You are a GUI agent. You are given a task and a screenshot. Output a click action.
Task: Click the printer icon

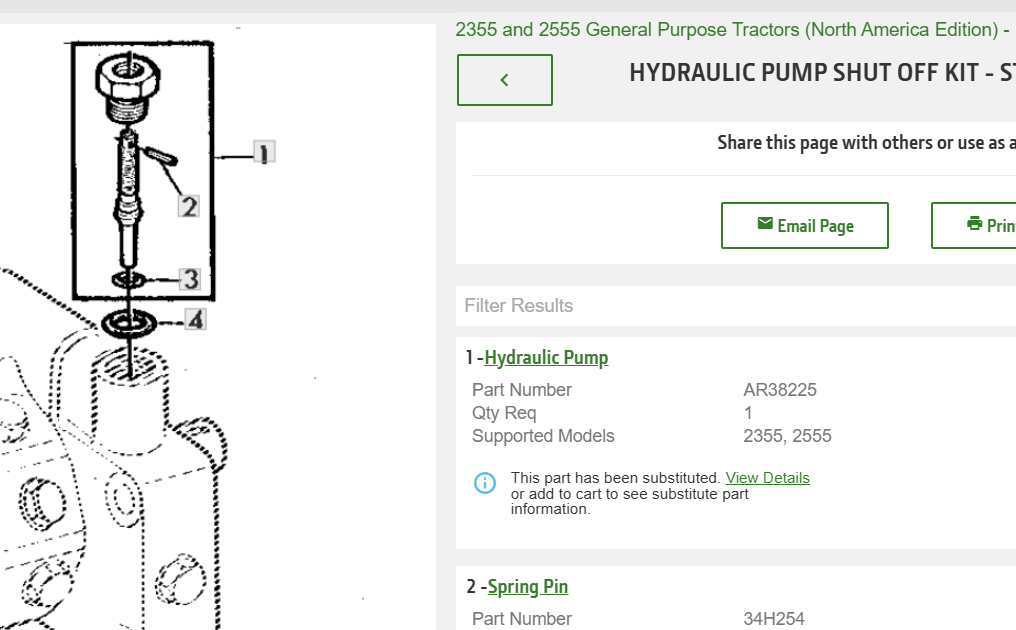(974, 224)
